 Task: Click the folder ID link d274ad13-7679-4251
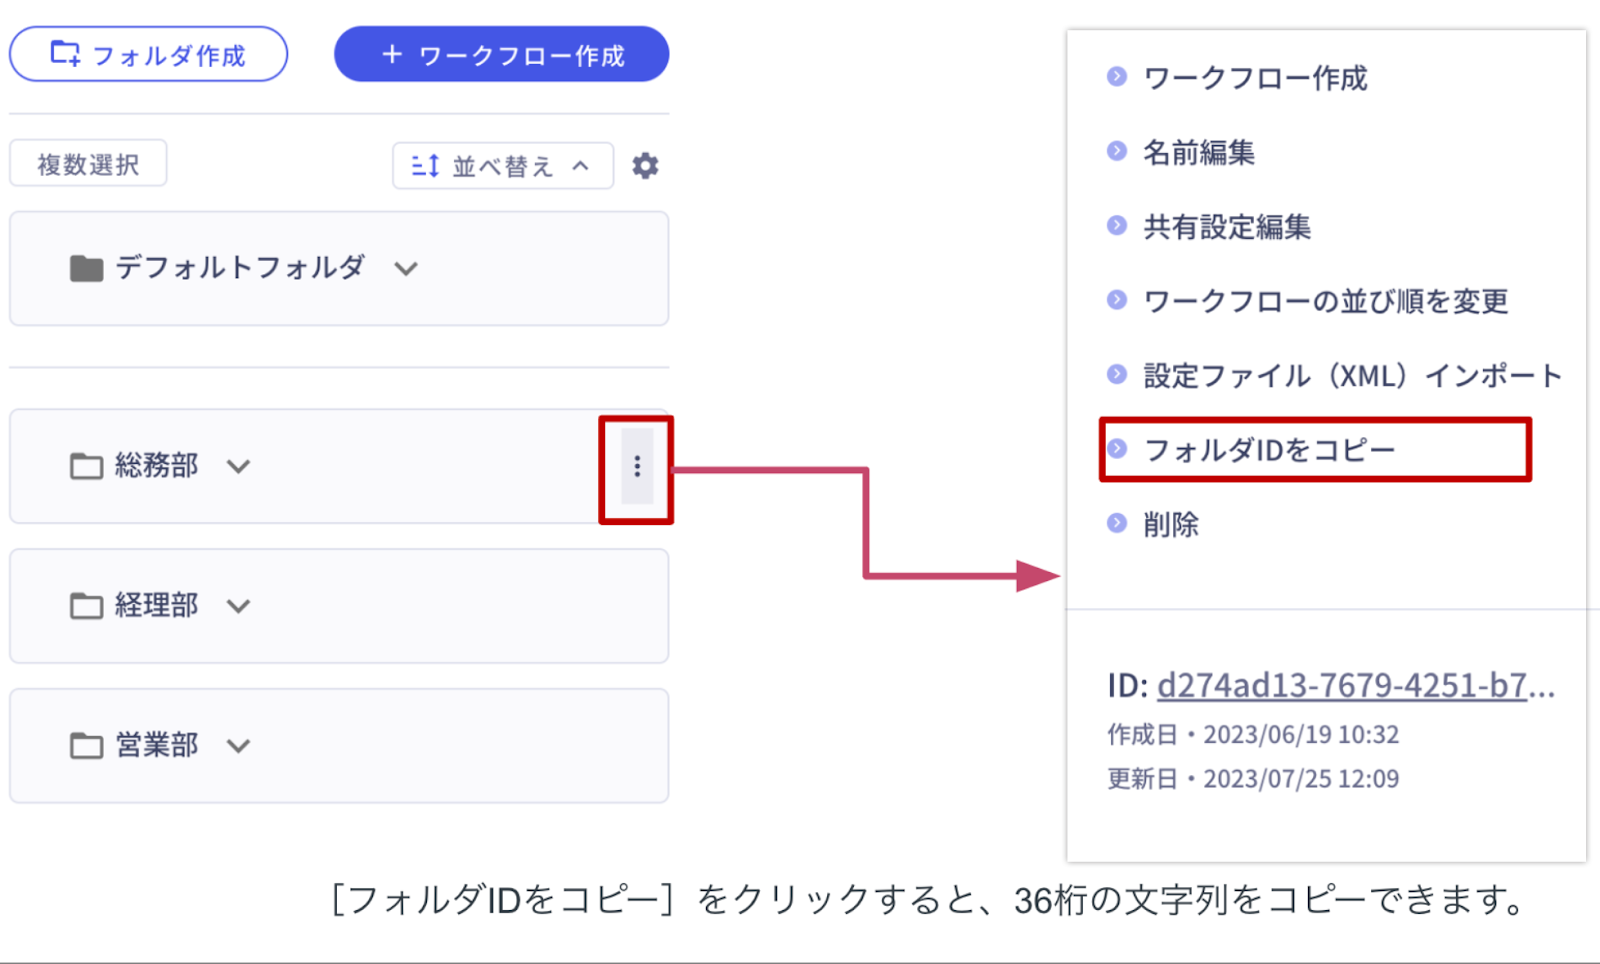pyautogui.click(x=1355, y=685)
